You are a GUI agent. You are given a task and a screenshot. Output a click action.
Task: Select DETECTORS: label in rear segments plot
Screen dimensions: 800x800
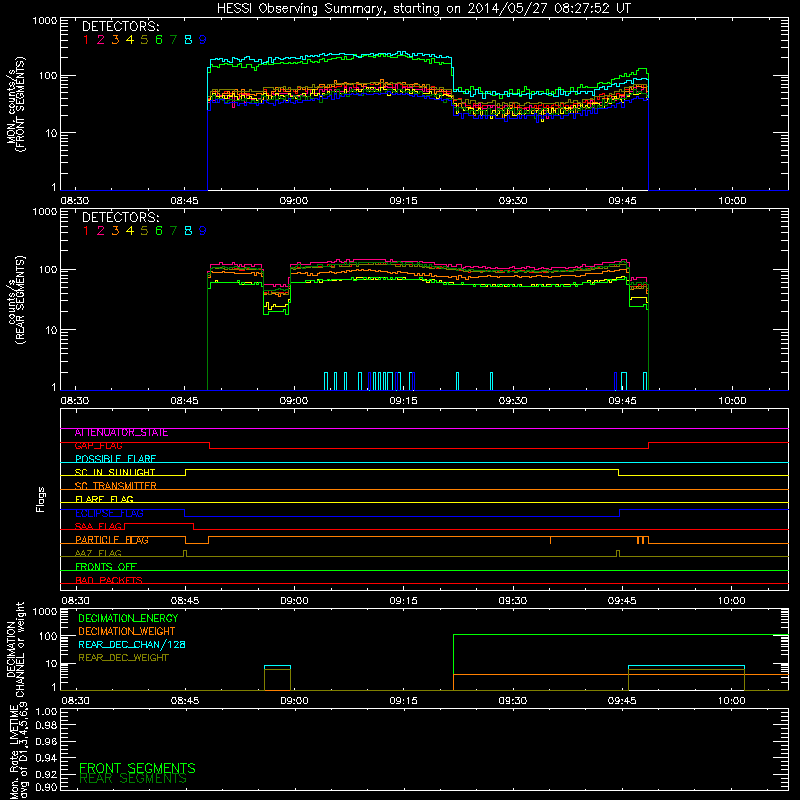(121, 218)
